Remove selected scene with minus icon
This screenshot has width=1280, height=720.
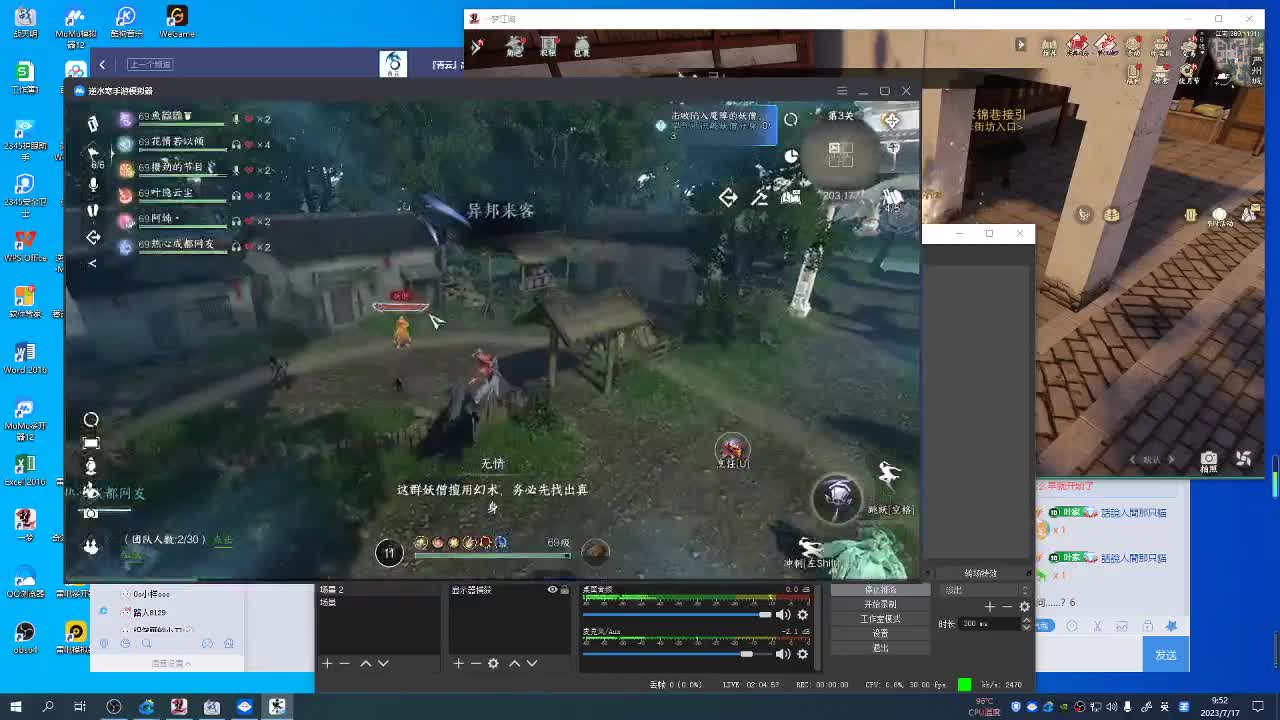click(345, 663)
